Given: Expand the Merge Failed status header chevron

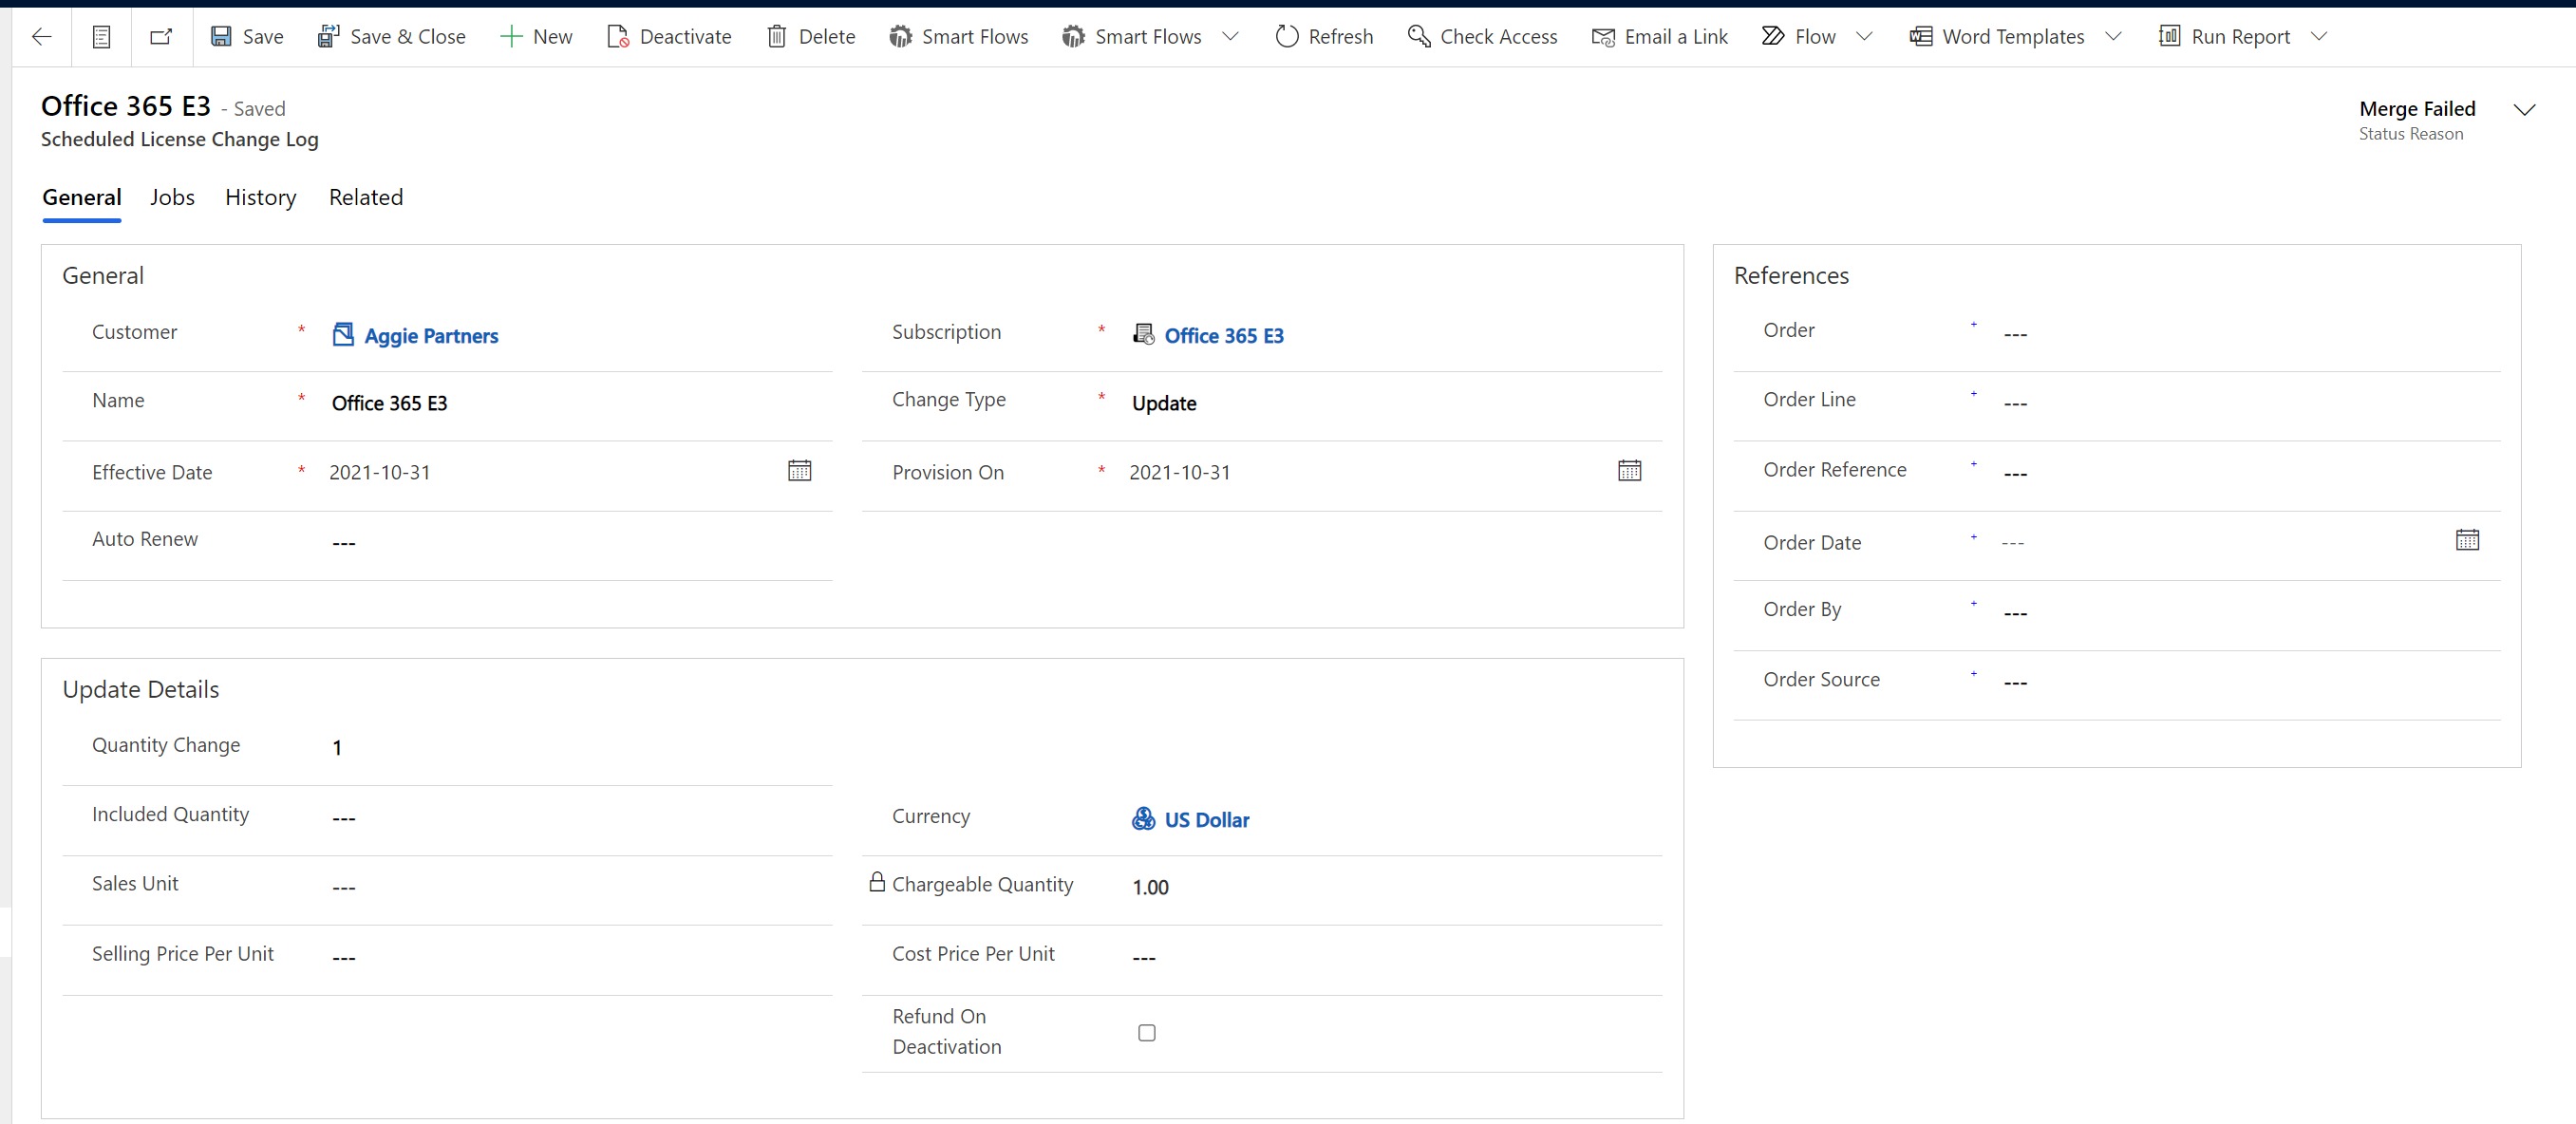Looking at the screenshot, I should (x=2524, y=110).
